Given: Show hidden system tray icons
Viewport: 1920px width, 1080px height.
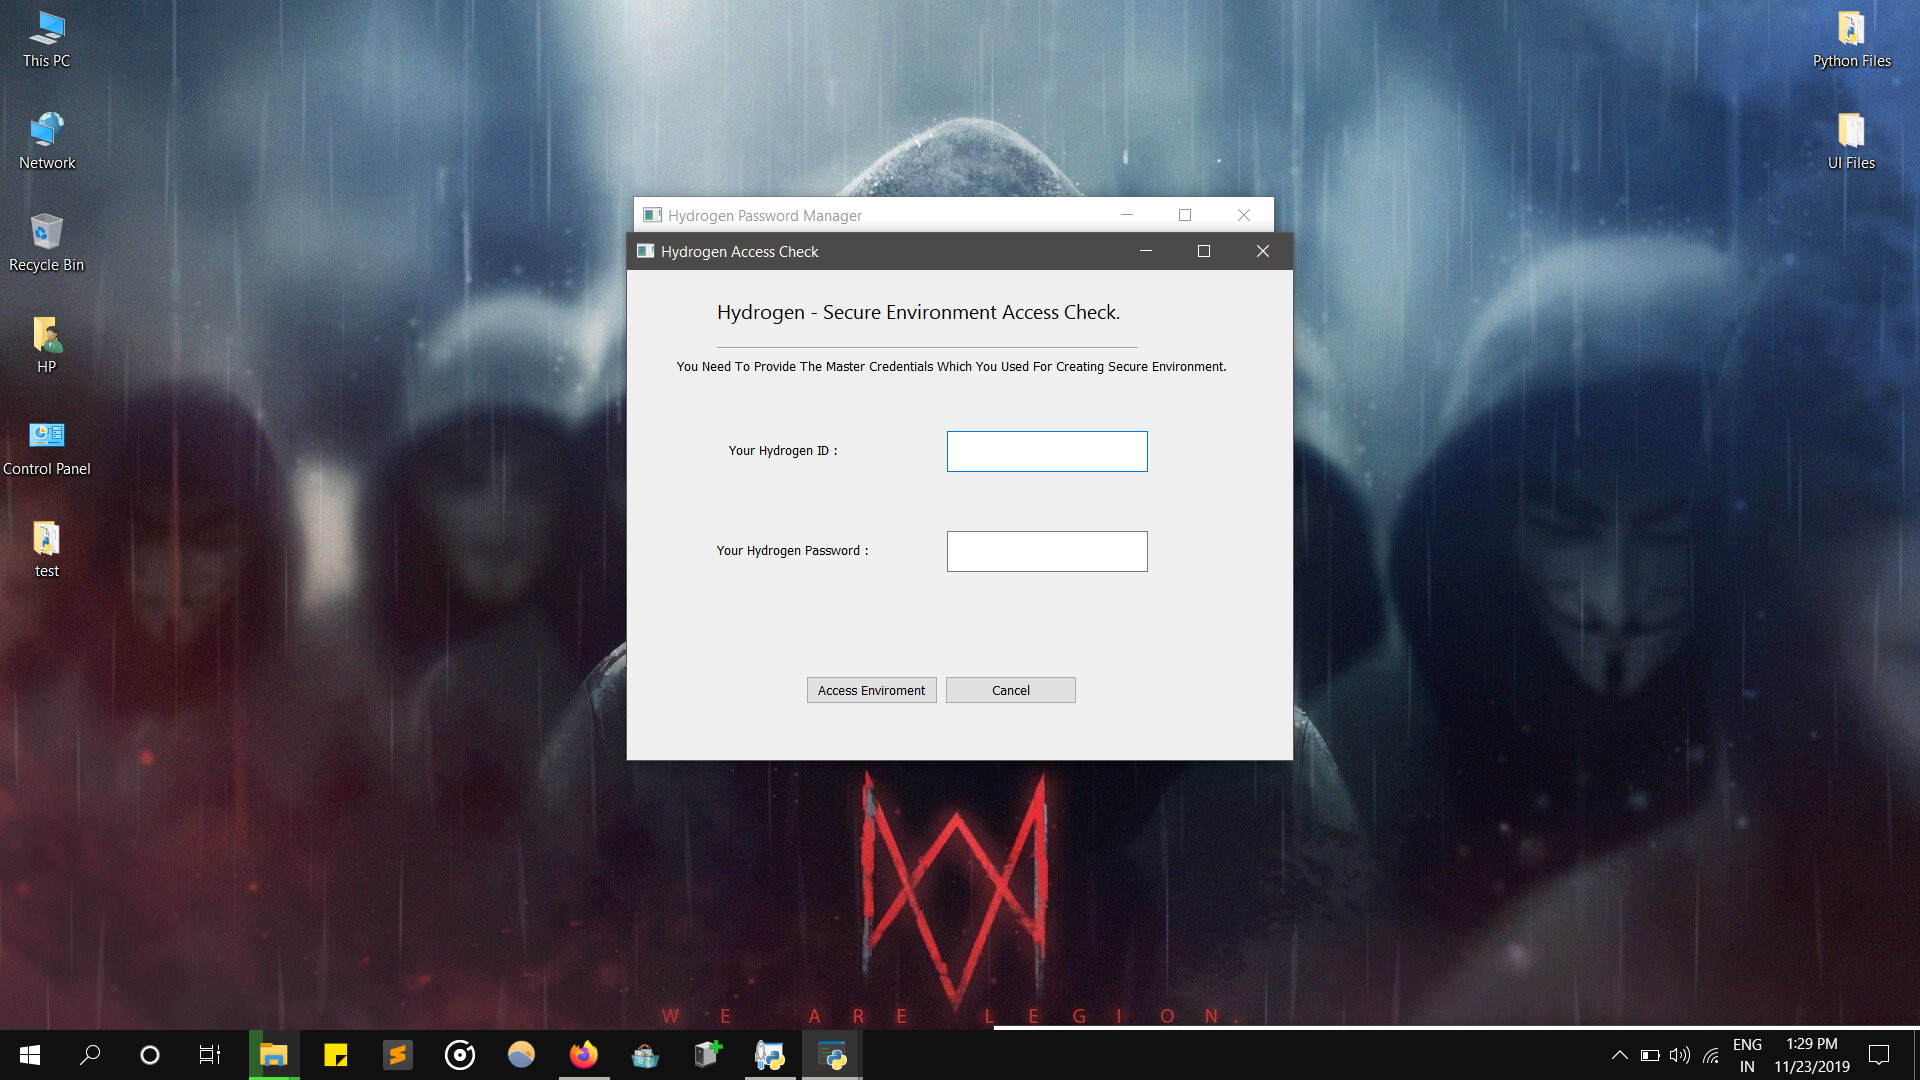Looking at the screenshot, I should click(1619, 1055).
